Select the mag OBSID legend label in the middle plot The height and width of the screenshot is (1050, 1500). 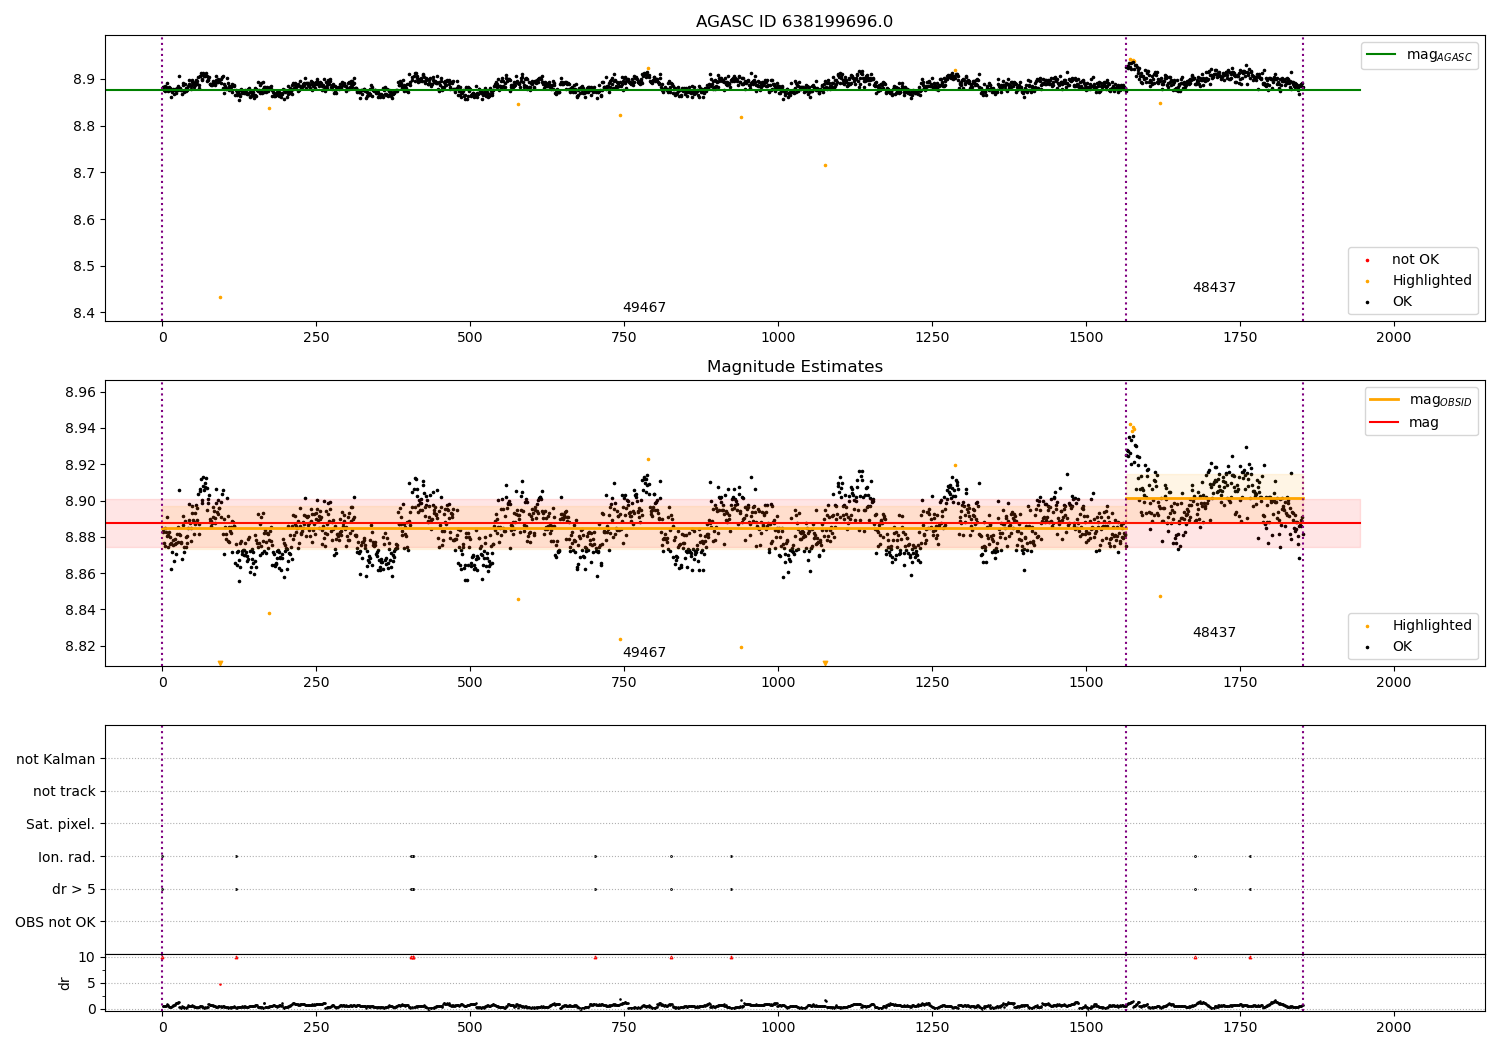point(1441,400)
